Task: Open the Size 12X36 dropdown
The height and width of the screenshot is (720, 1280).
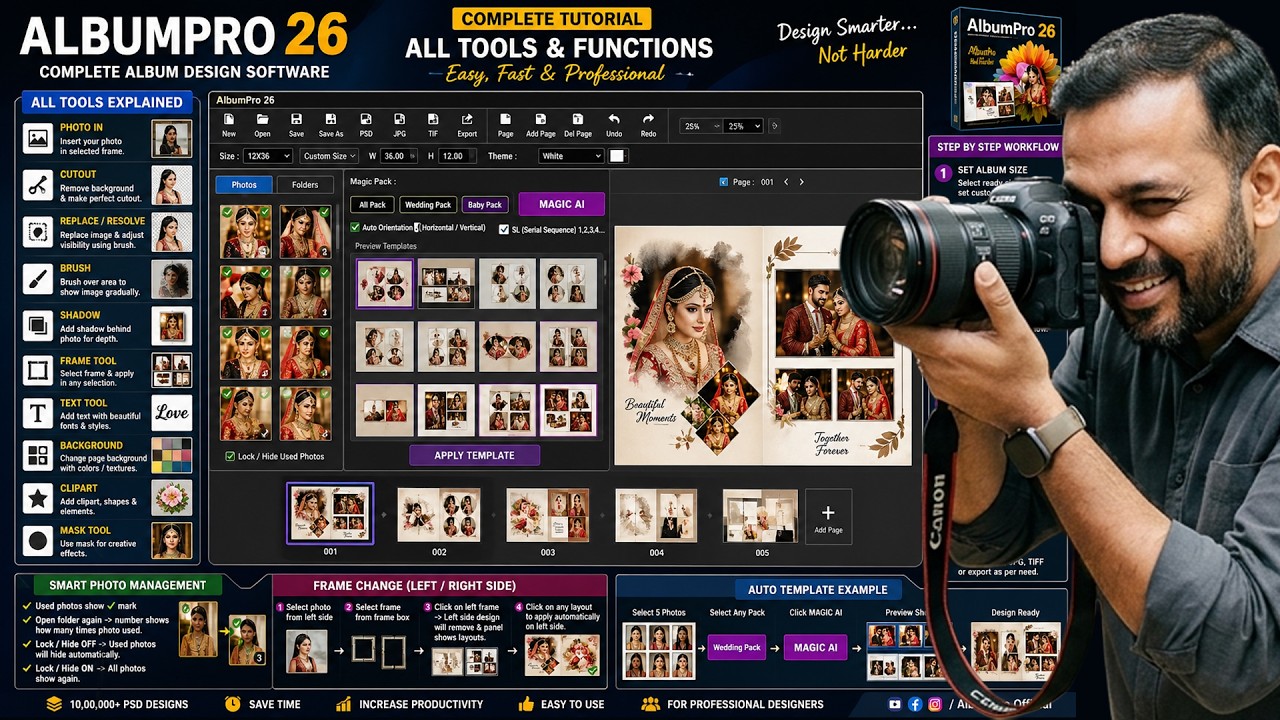Action: (268, 156)
